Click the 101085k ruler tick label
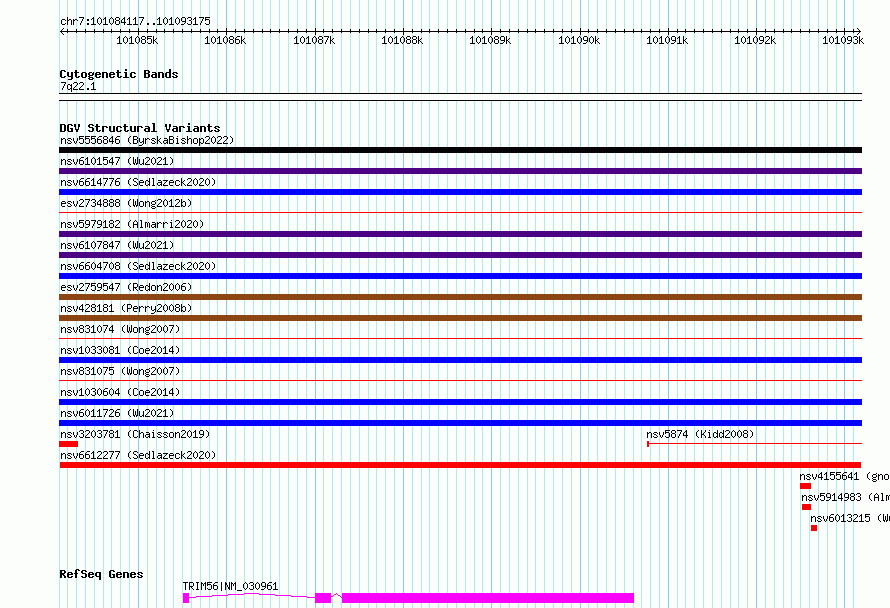The image size is (890, 608). pos(137,40)
